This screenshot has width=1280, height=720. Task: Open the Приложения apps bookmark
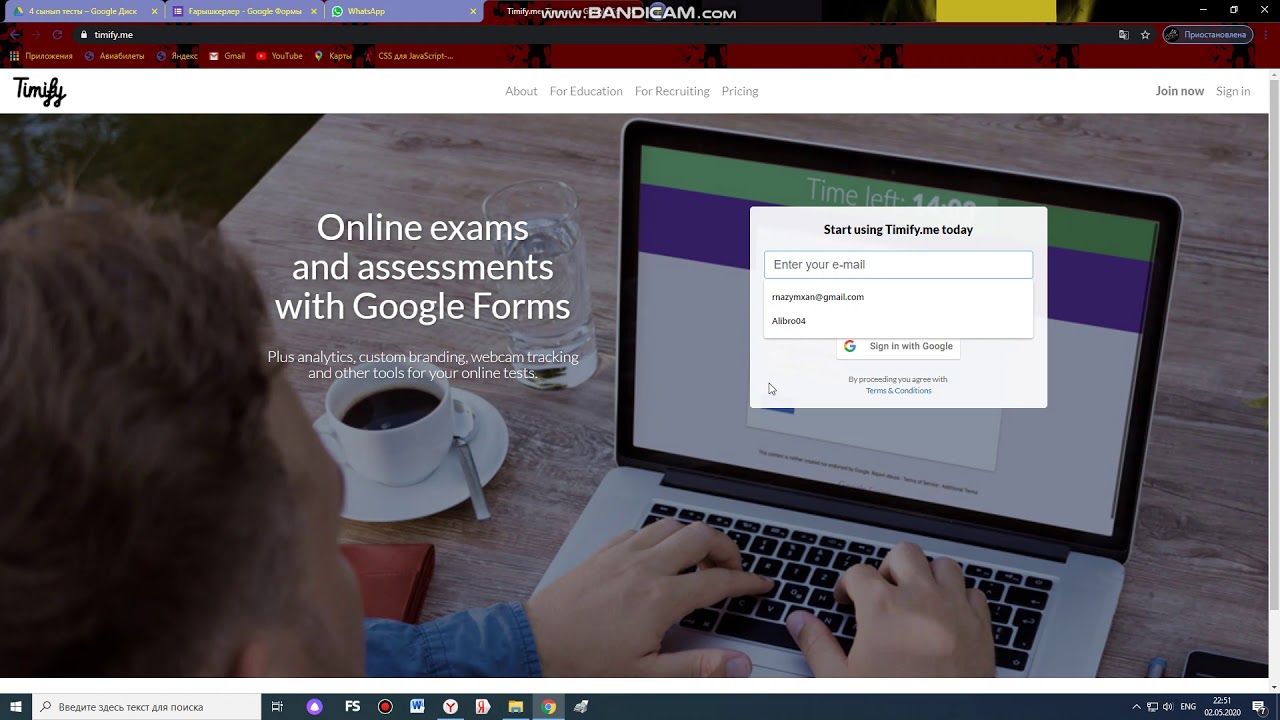pyautogui.click(x=42, y=56)
